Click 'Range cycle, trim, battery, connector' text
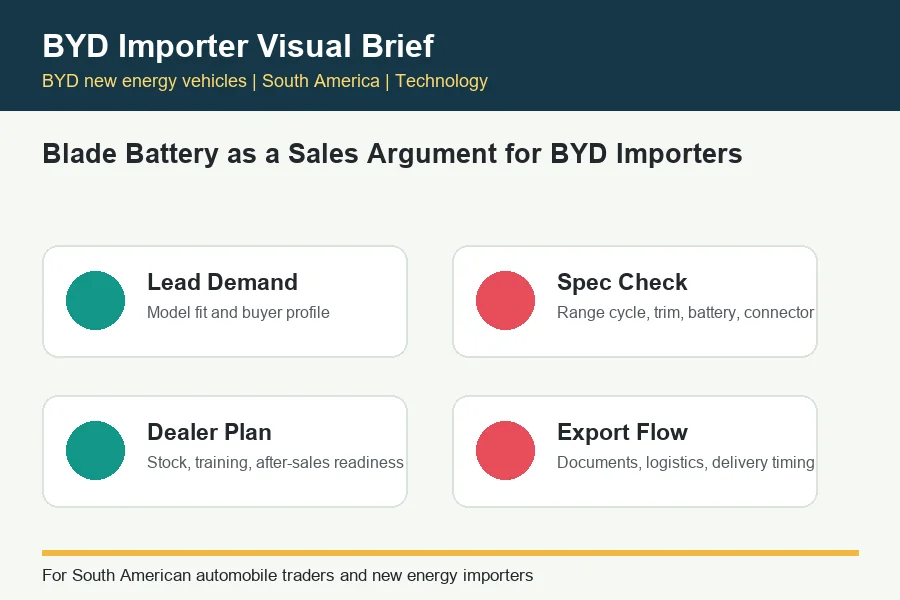The width and height of the screenshot is (900, 600). pyautogui.click(x=685, y=312)
